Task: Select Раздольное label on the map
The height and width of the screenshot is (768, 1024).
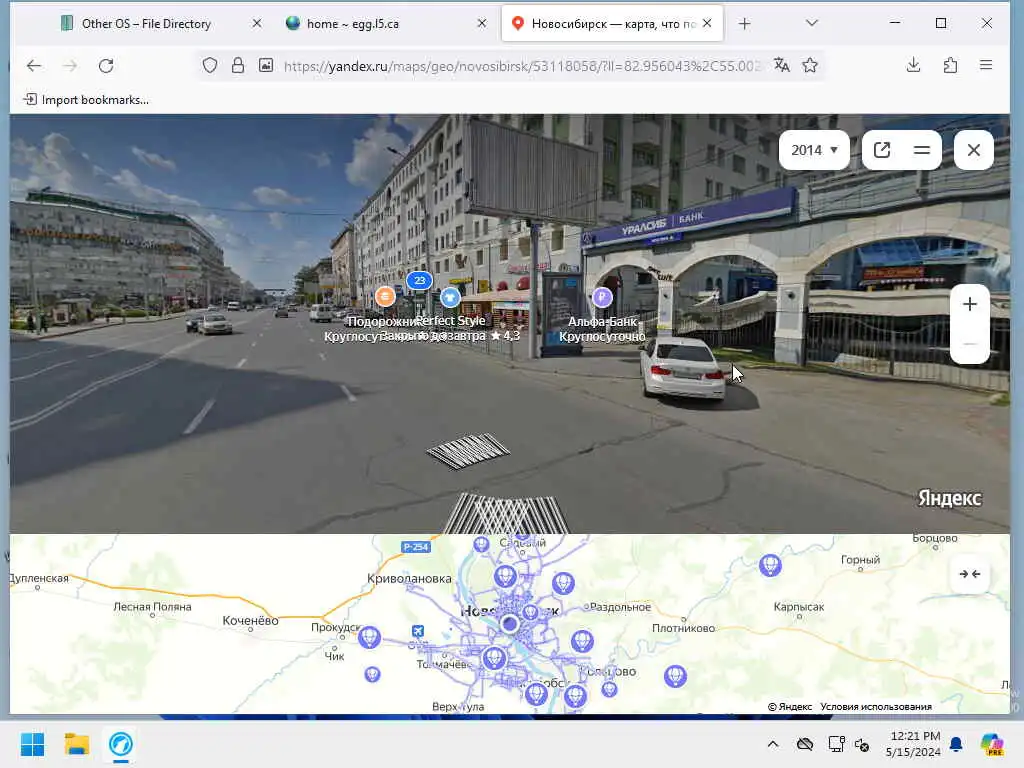Action: [620, 607]
